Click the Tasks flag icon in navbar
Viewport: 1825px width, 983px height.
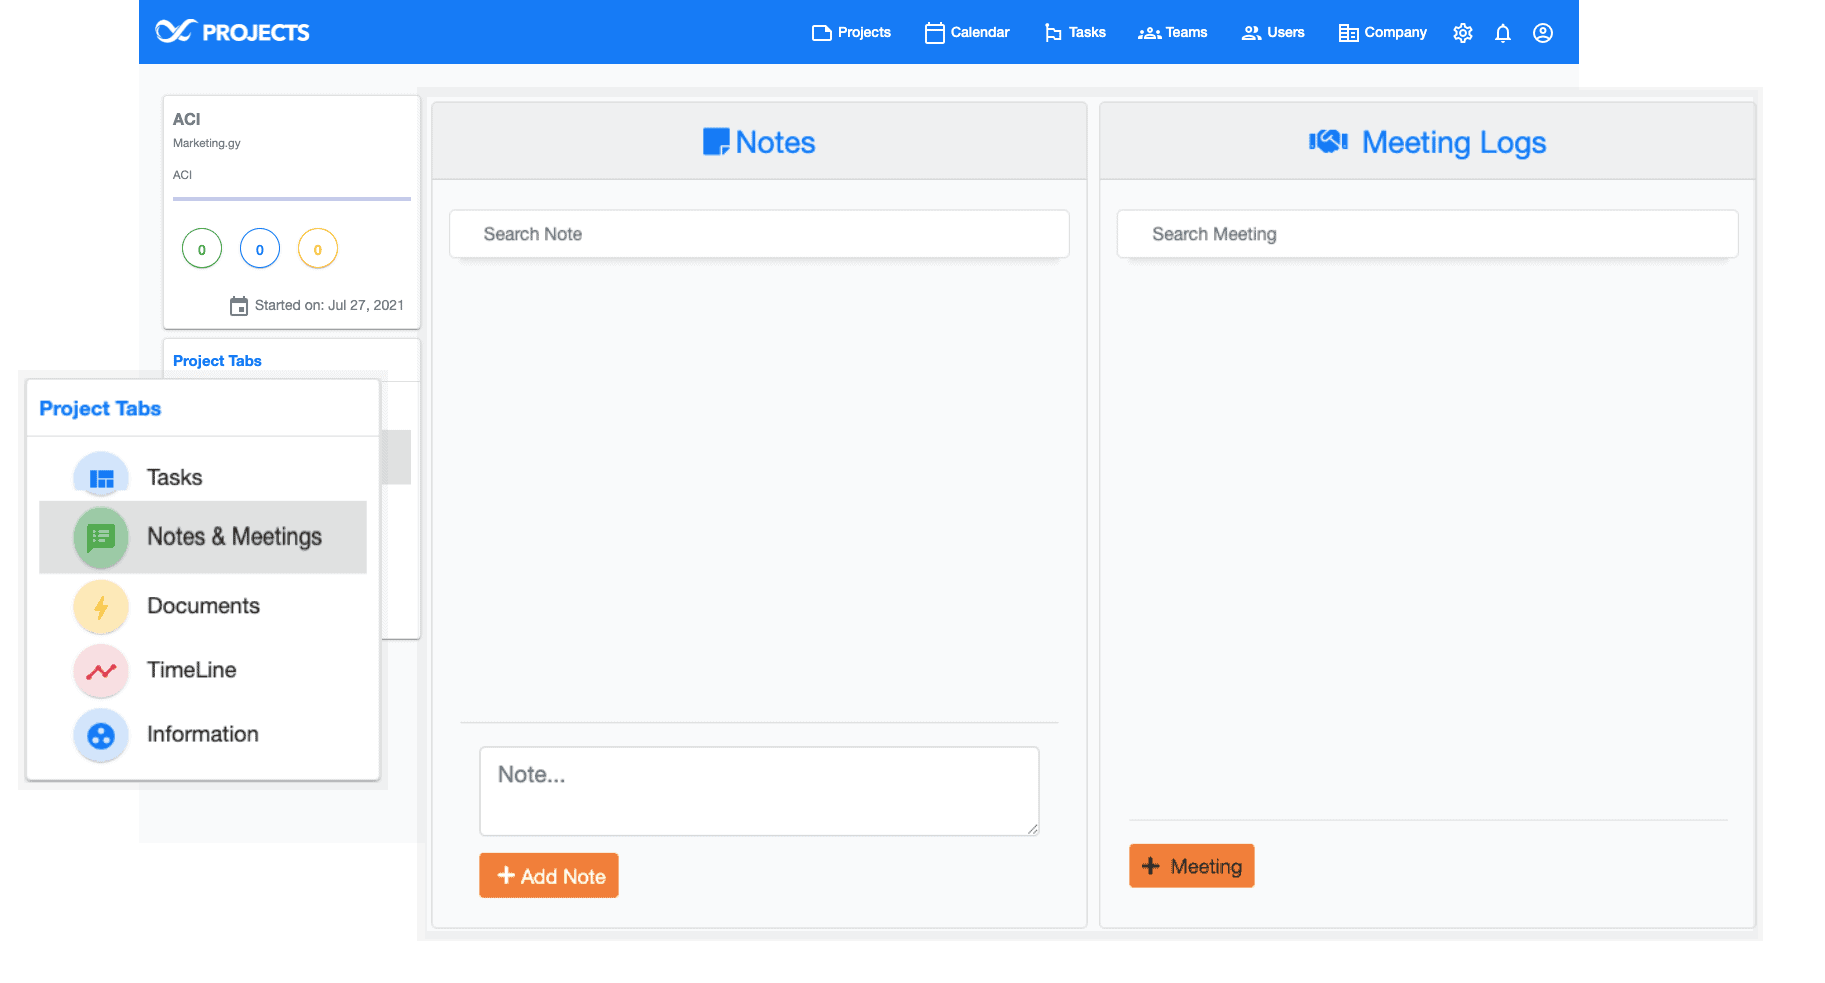coord(1053,33)
